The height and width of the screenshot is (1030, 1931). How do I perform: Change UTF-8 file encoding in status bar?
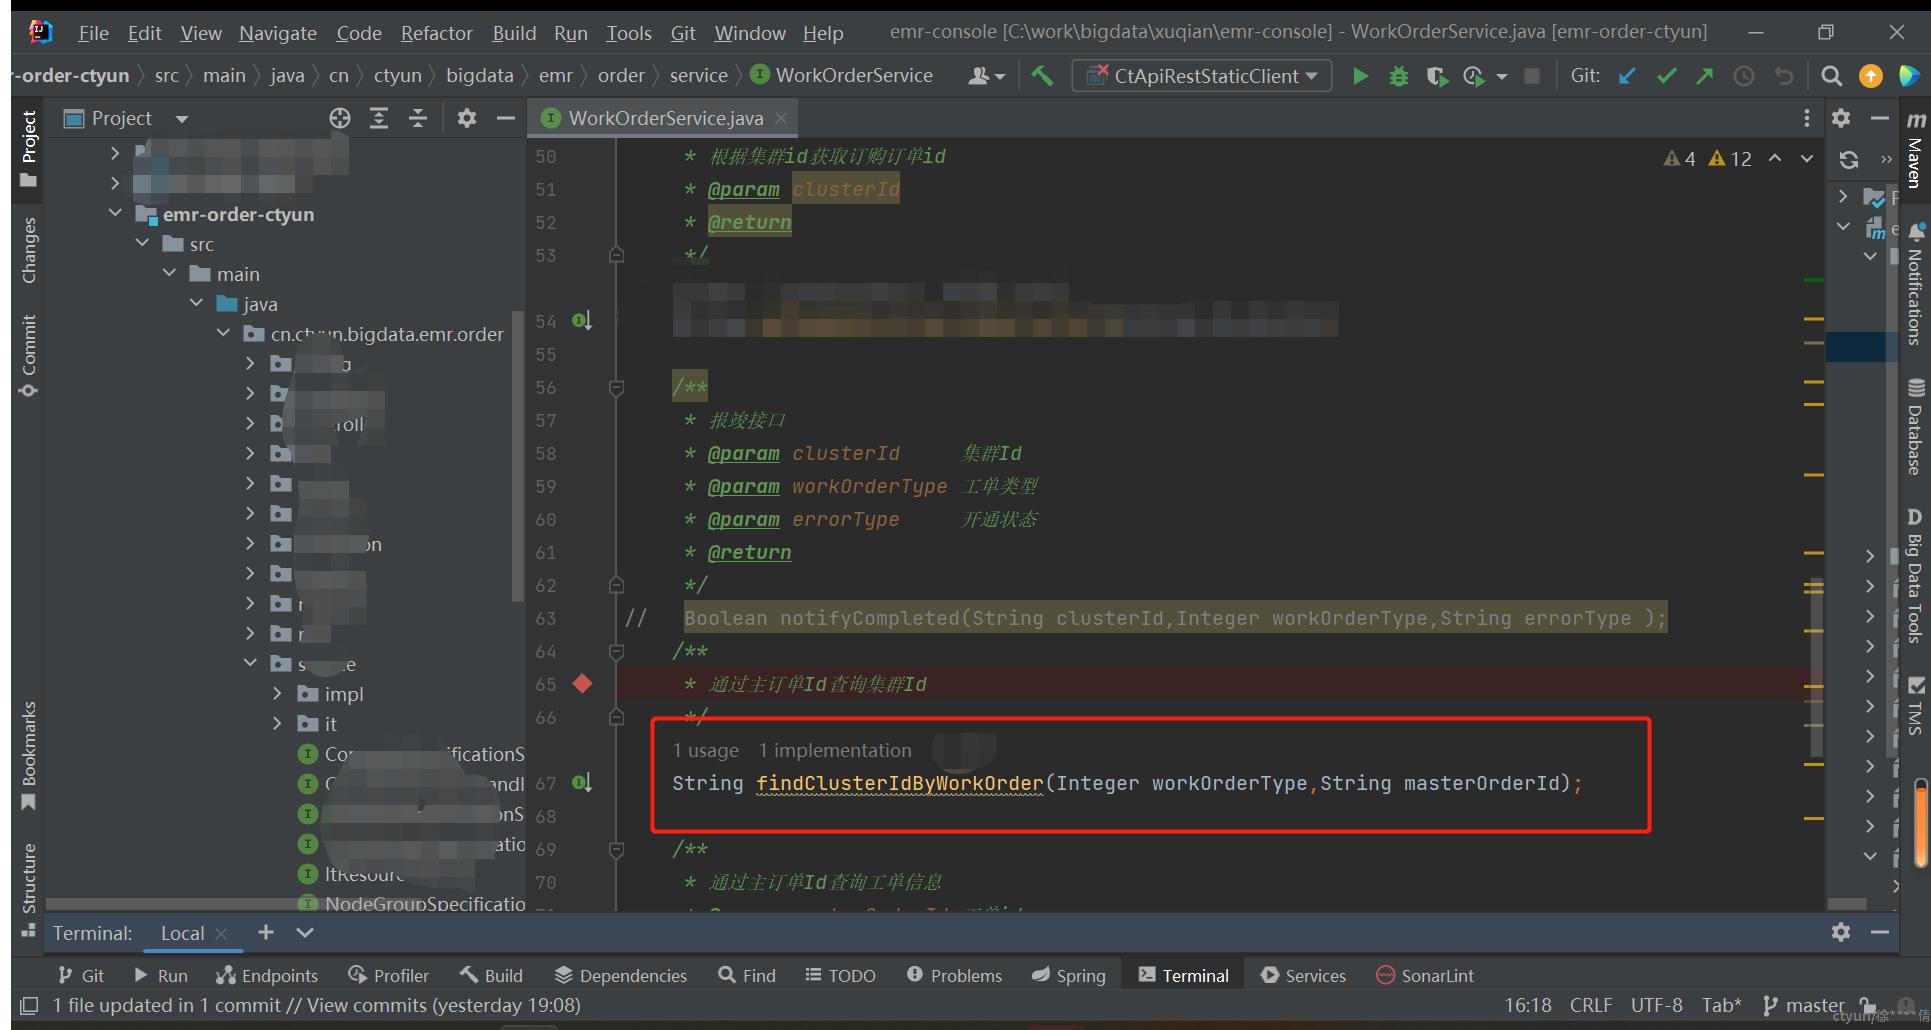pyautogui.click(x=1656, y=1005)
